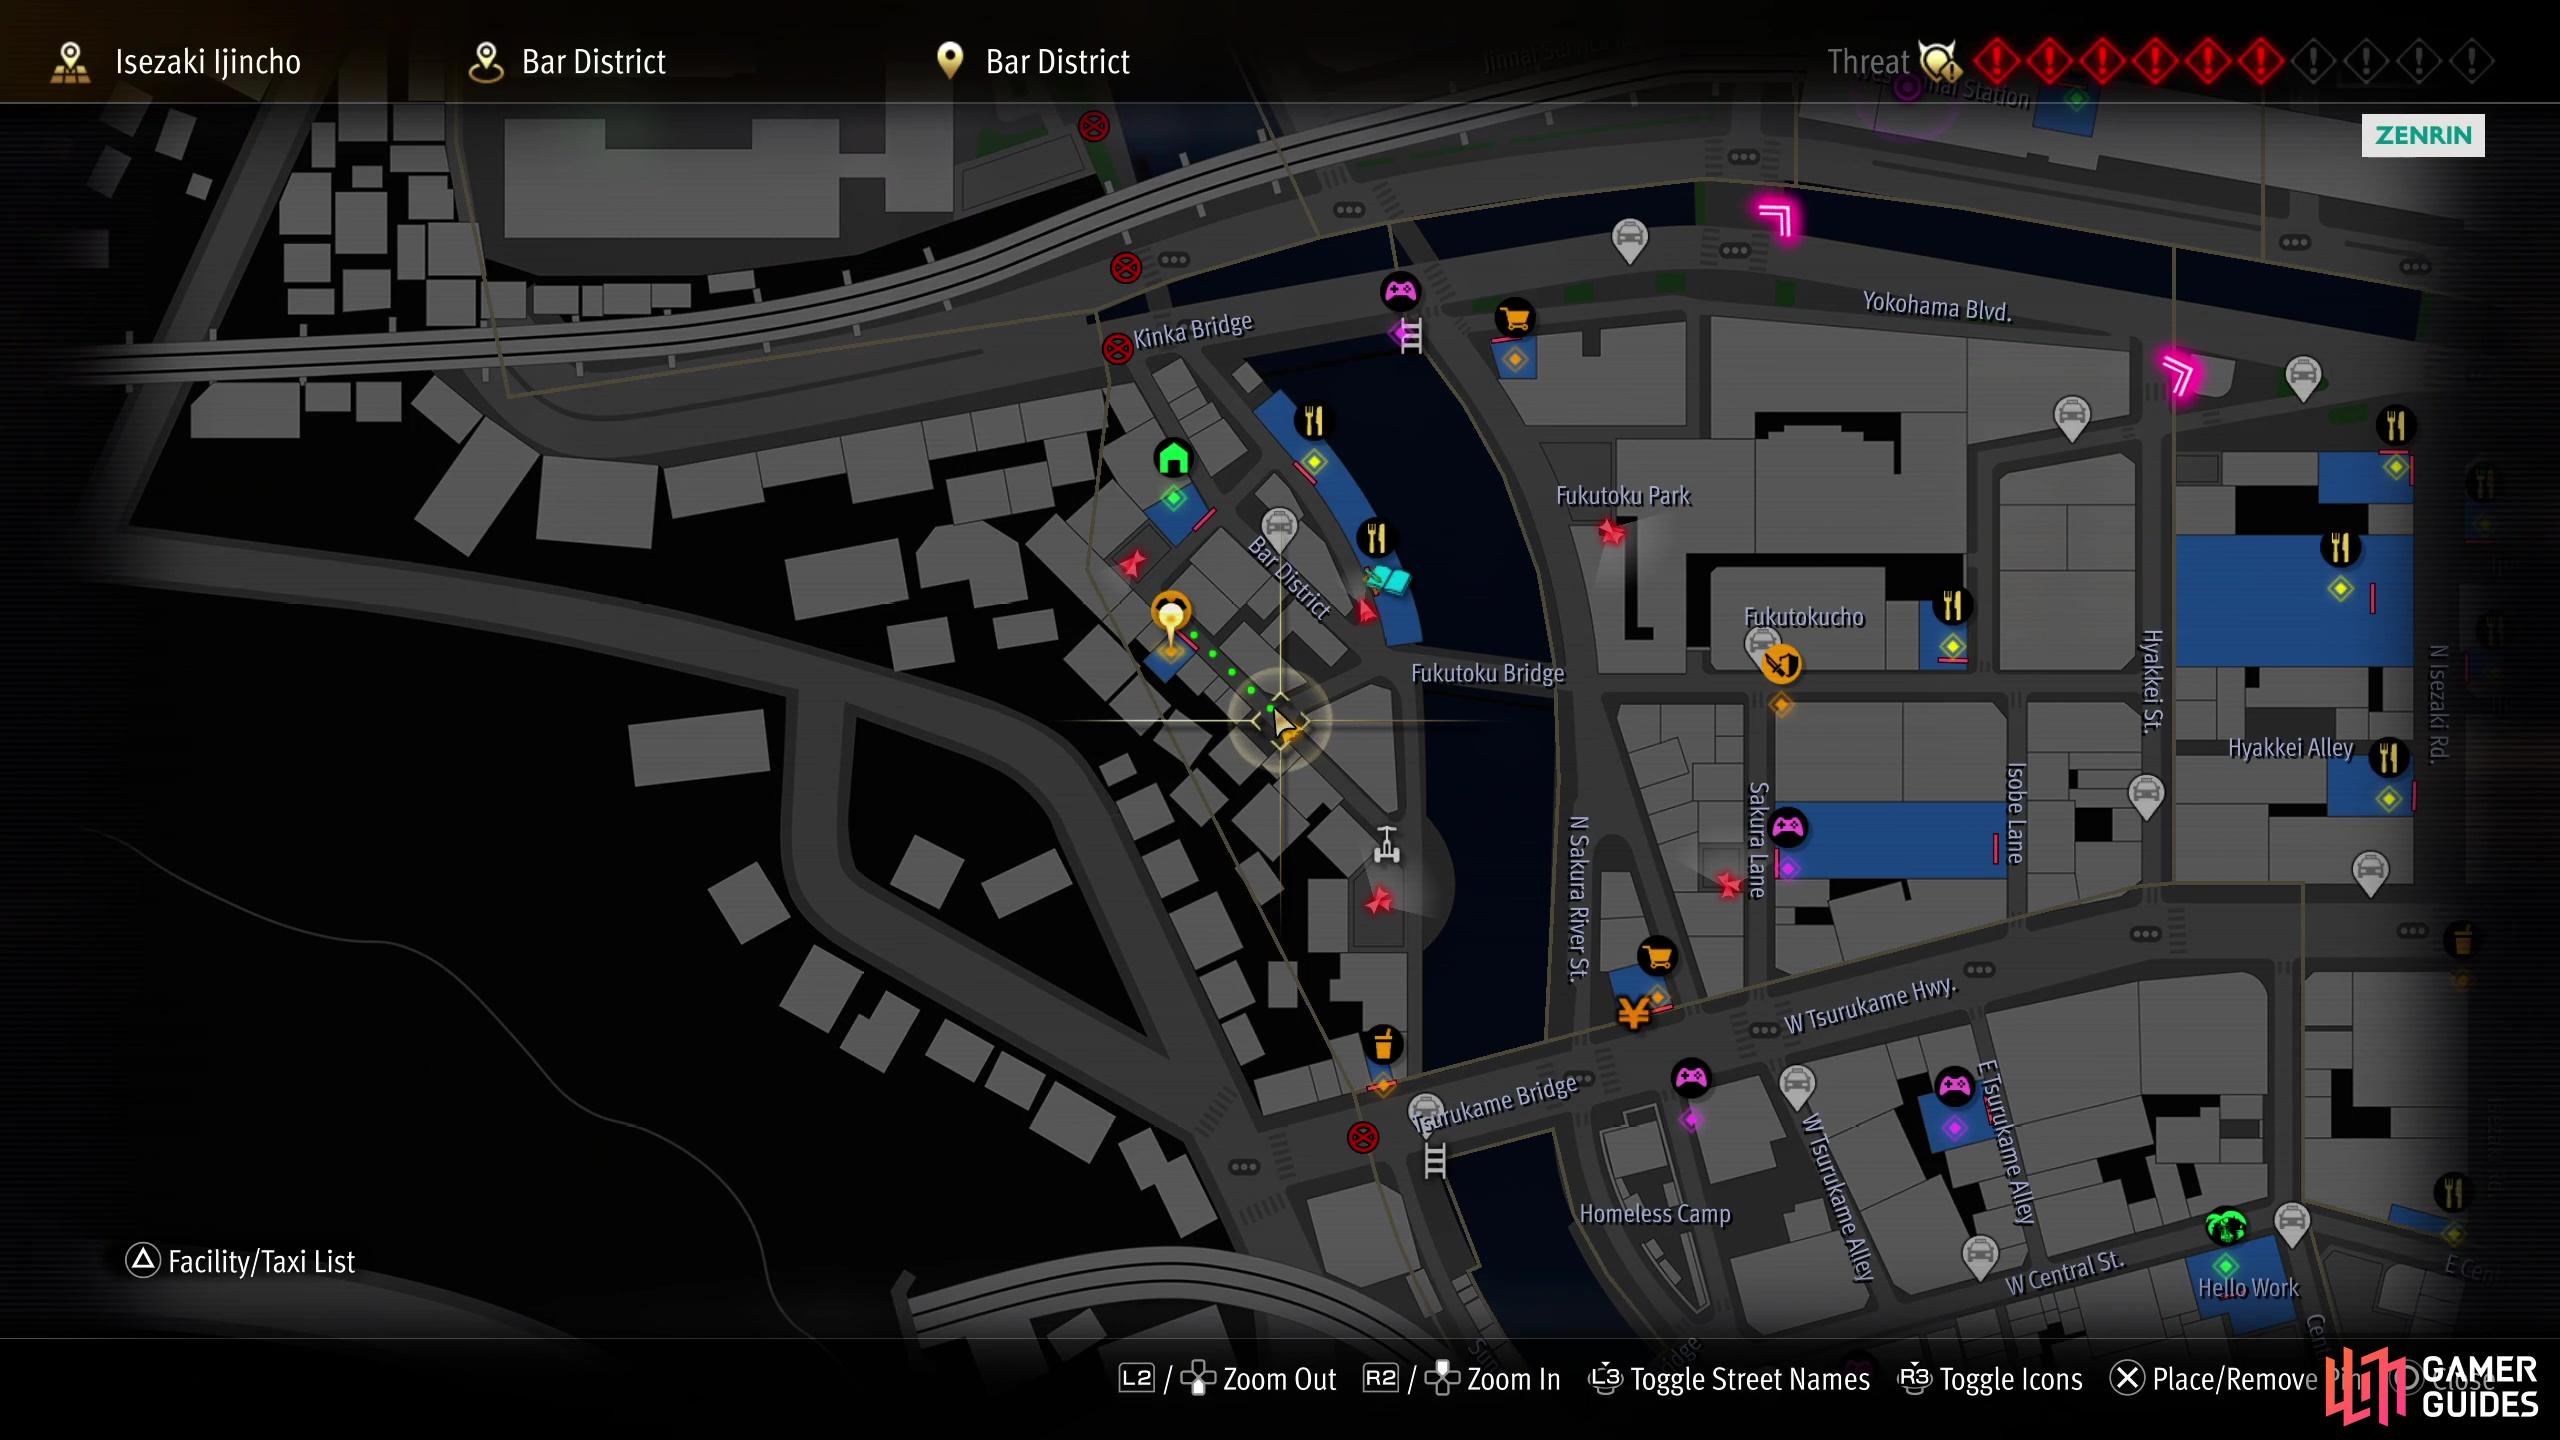Click the taxi marker on Isobe Lane
The height and width of the screenshot is (1440, 2560).
pyautogui.click(x=2146, y=797)
